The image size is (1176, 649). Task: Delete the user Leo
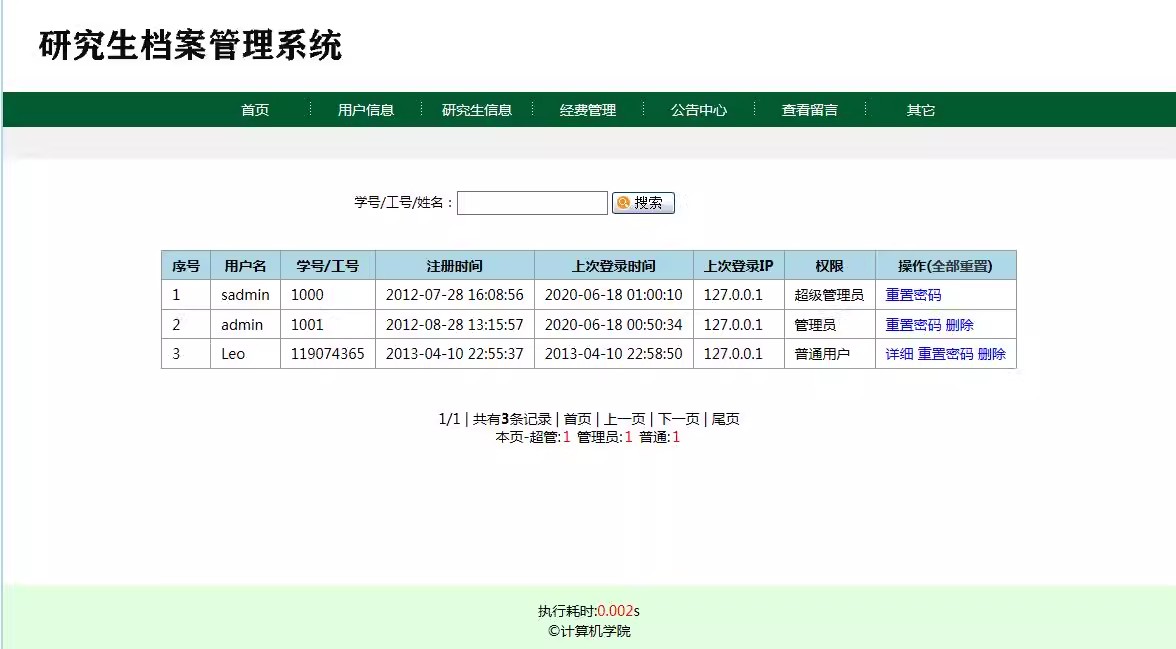992,354
